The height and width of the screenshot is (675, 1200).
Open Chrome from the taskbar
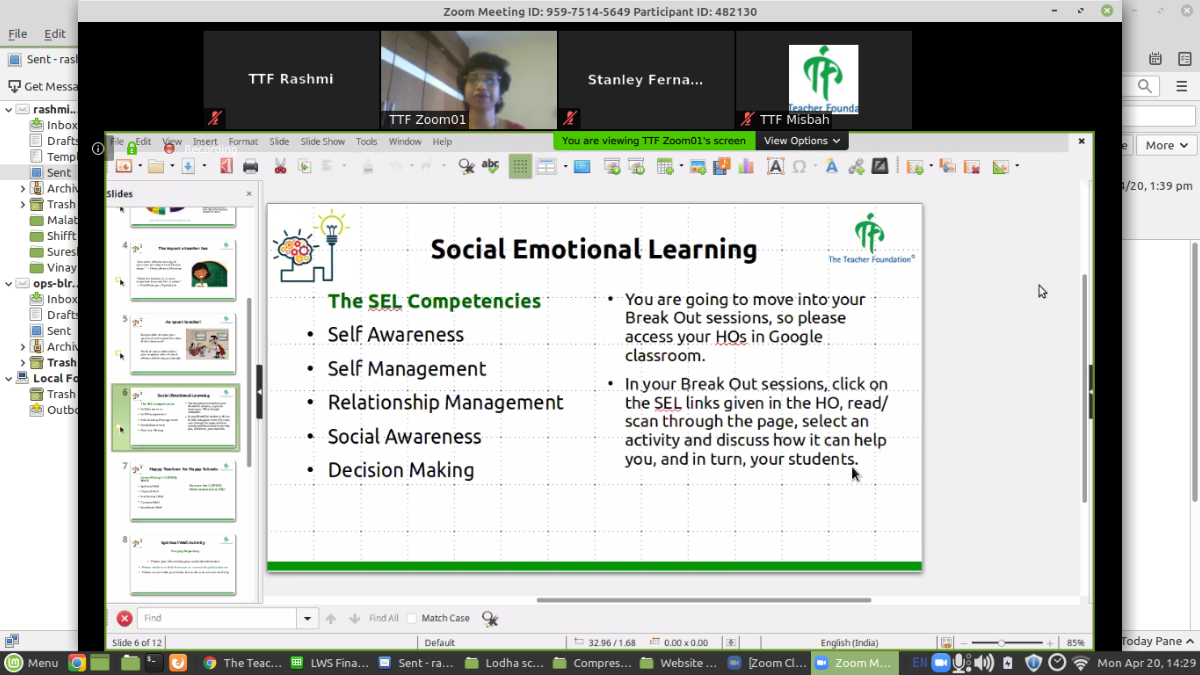coord(76,662)
